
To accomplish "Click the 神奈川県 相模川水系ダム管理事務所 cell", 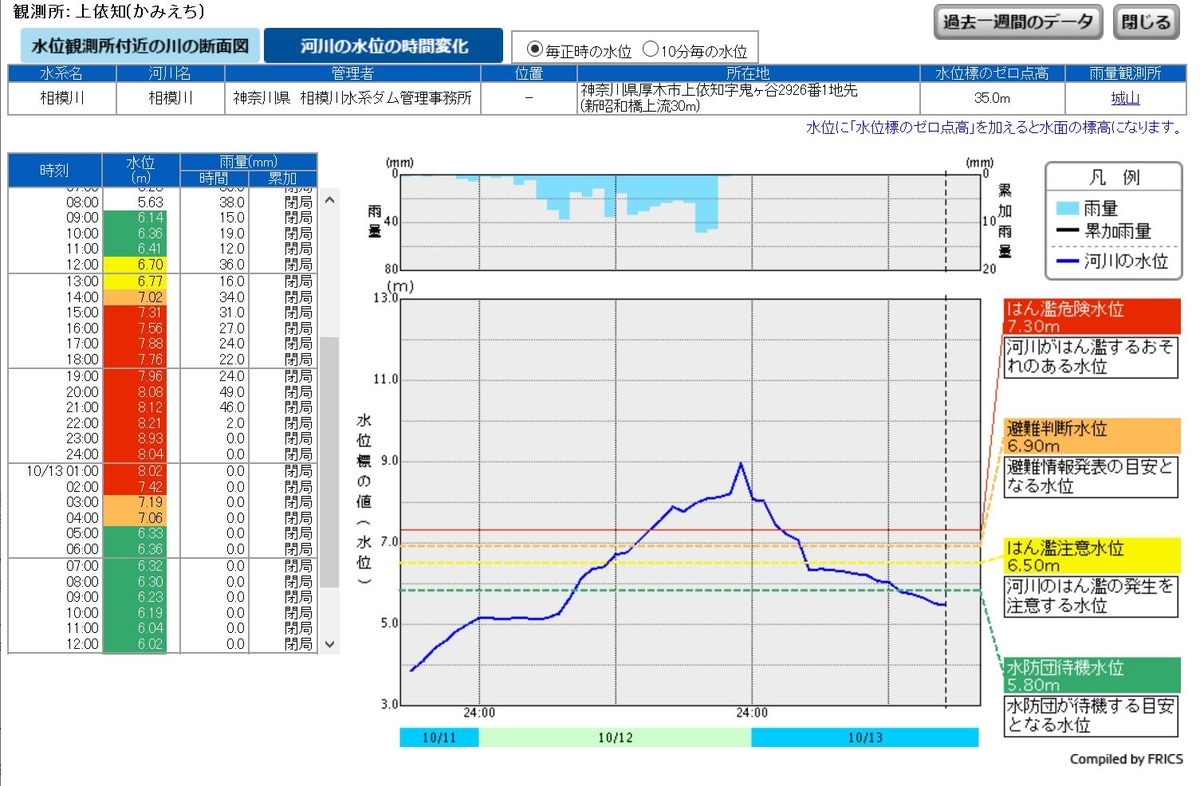I will (353, 98).
